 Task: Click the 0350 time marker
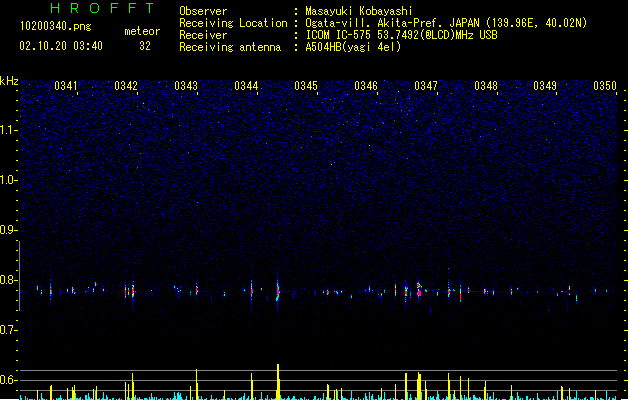click(x=605, y=85)
